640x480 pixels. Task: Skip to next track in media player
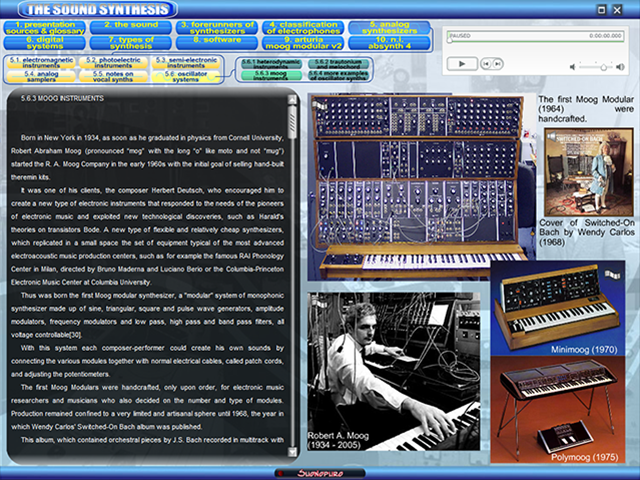pyautogui.click(x=497, y=64)
